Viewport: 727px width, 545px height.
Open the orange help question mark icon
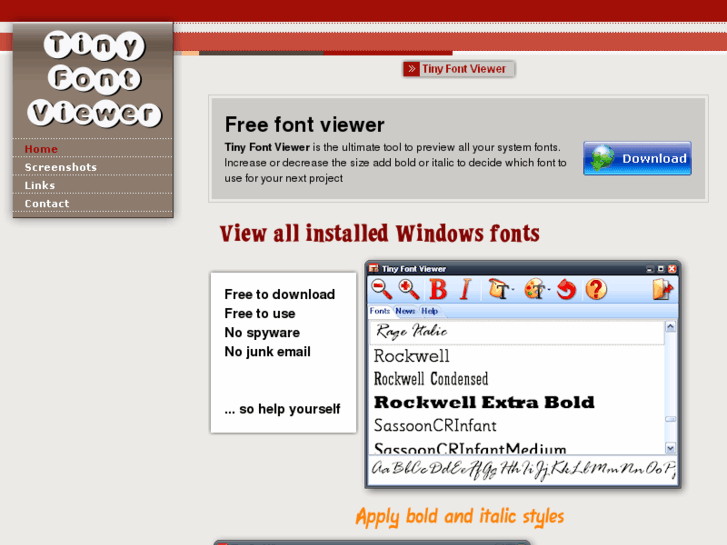tap(596, 289)
